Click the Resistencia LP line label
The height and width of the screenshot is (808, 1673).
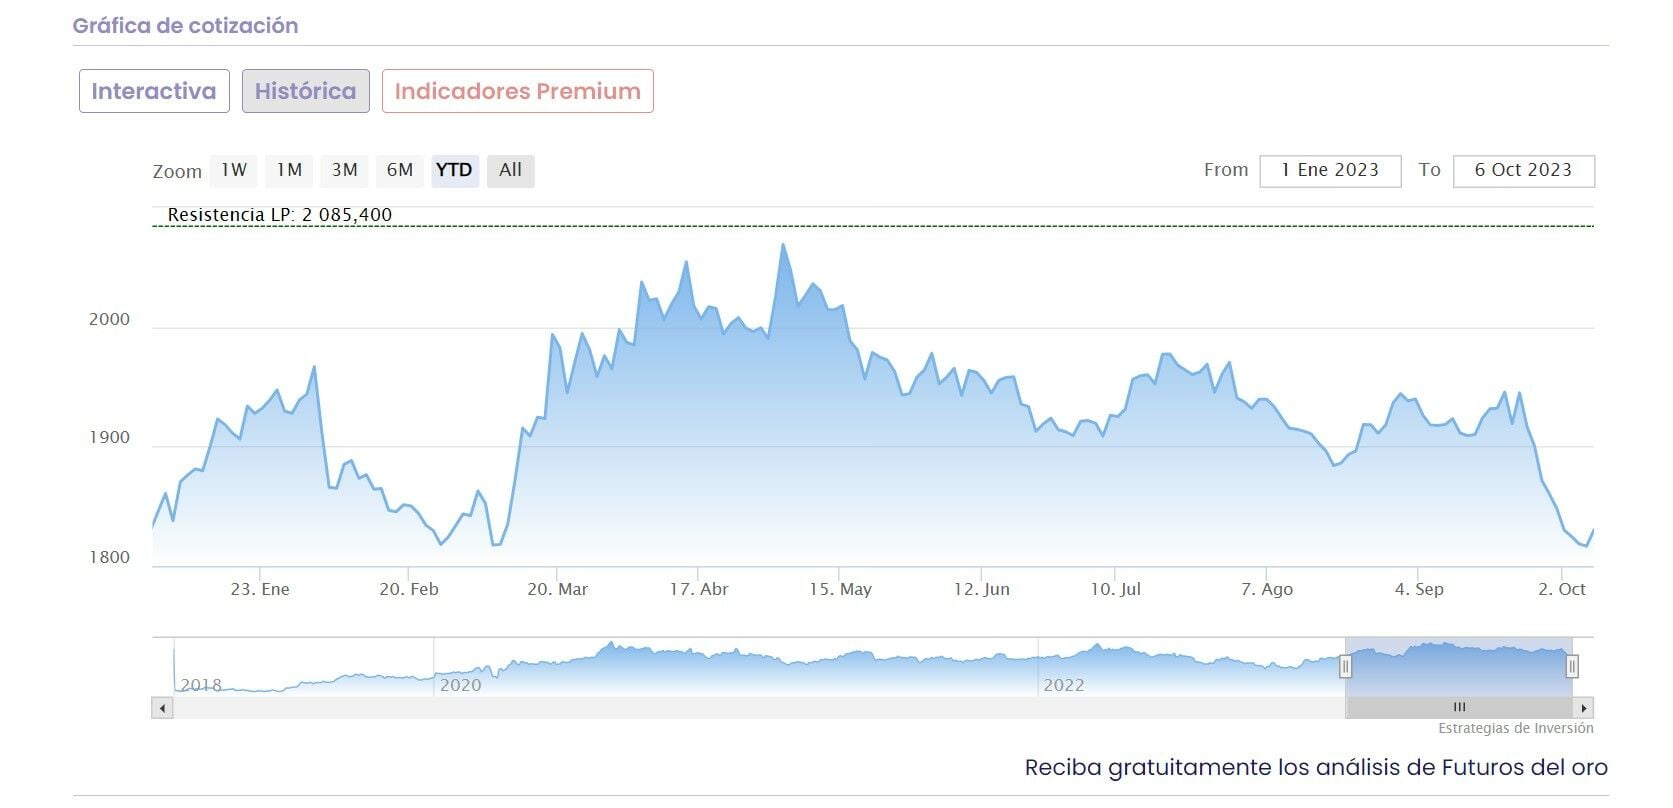(x=280, y=215)
